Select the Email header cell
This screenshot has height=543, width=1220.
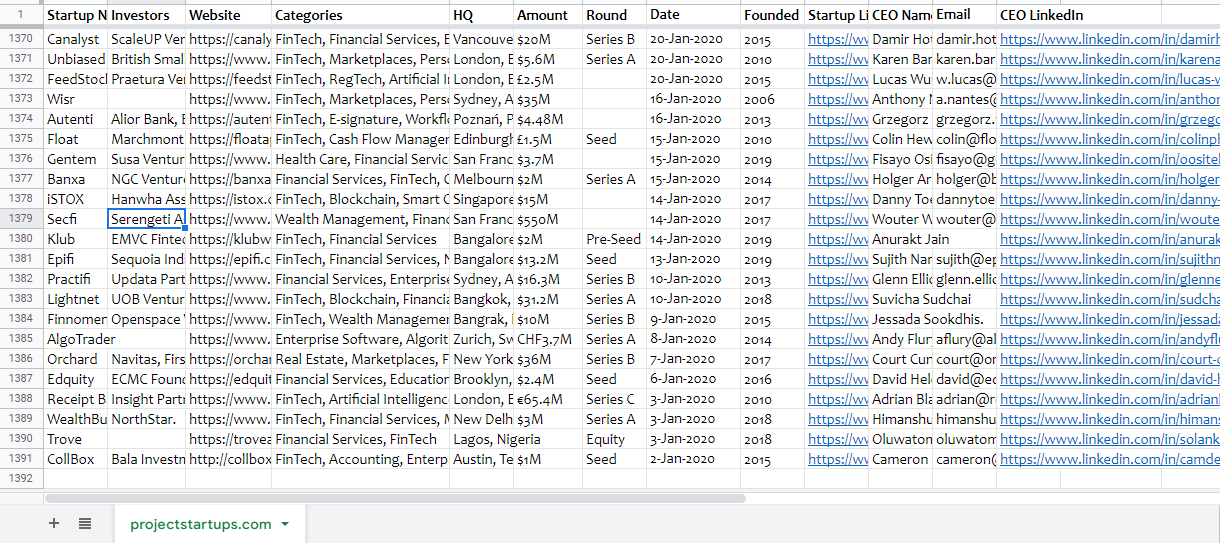click(x=965, y=15)
